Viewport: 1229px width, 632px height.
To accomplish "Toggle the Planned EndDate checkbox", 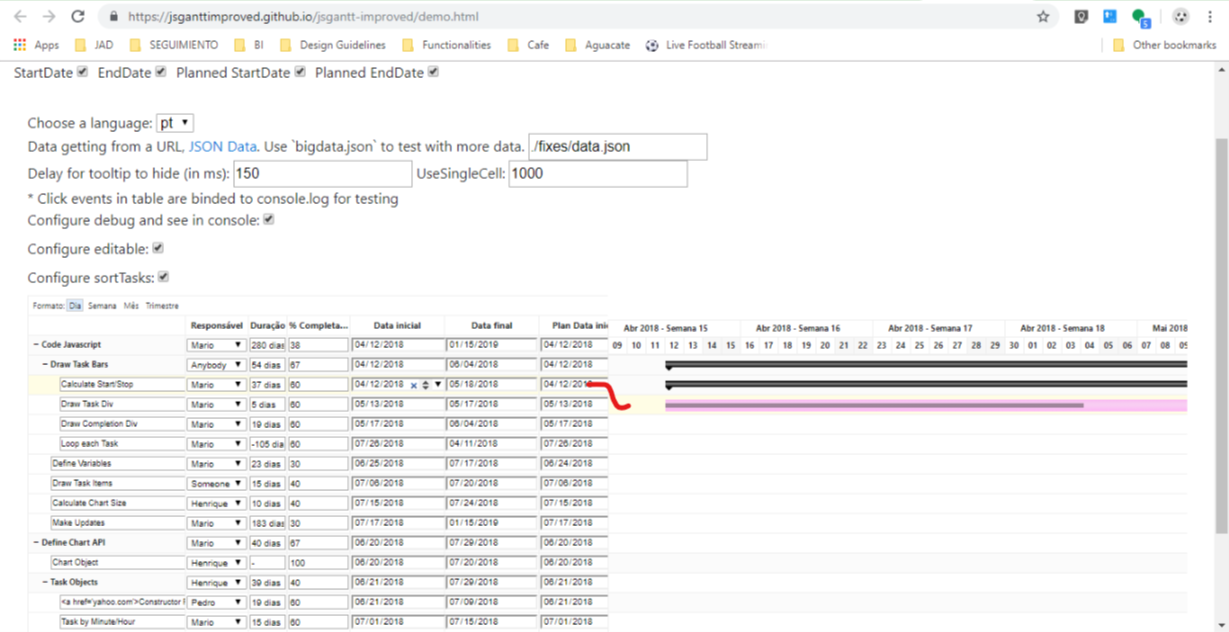I will (432, 71).
